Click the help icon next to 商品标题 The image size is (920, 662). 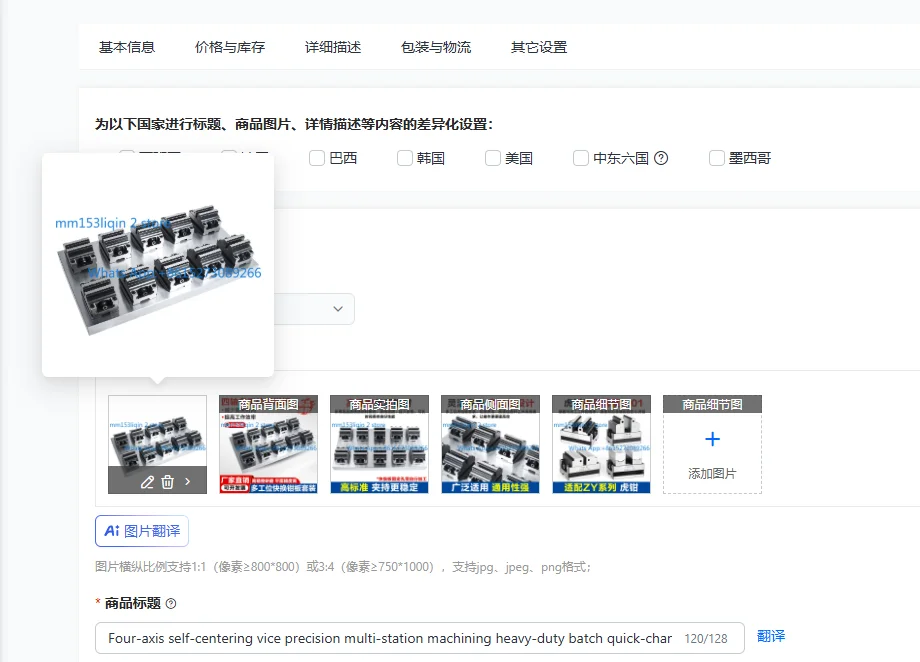tap(171, 603)
